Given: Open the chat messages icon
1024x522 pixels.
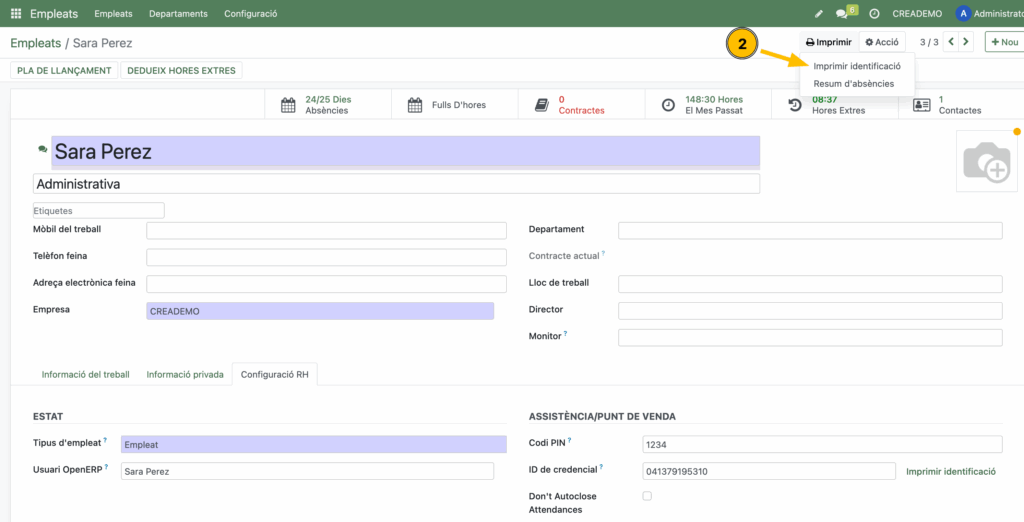Looking at the screenshot, I should coord(843,14).
